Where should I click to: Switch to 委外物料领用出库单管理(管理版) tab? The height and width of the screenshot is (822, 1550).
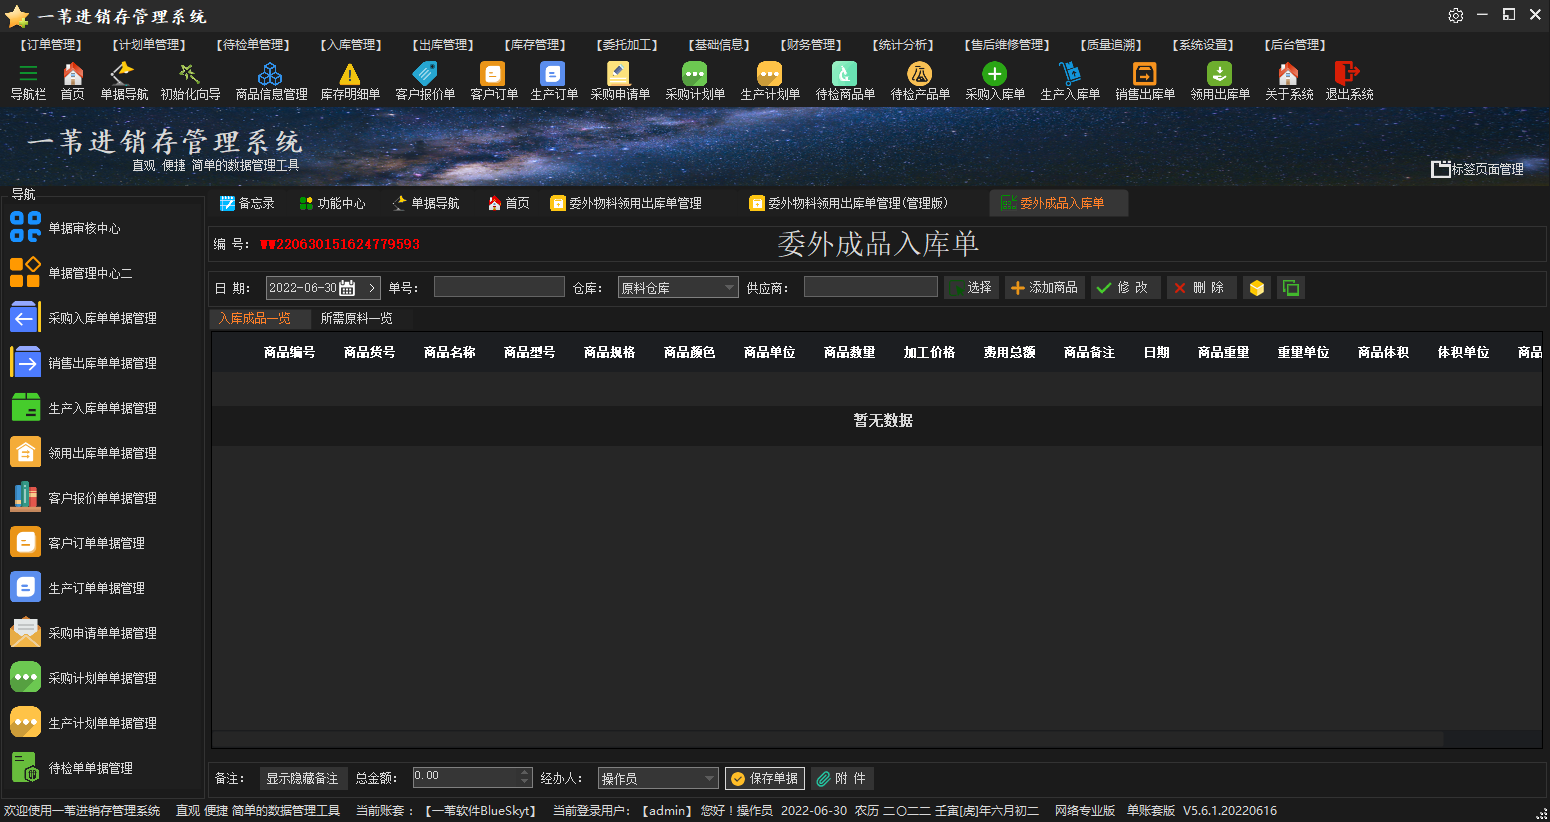pyautogui.click(x=848, y=203)
